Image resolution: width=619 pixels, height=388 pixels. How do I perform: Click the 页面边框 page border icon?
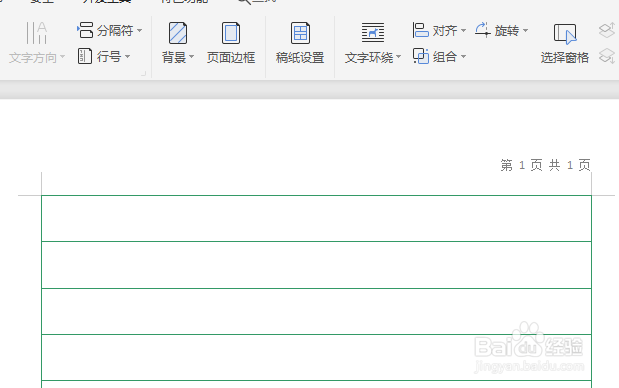(x=231, y=33)
